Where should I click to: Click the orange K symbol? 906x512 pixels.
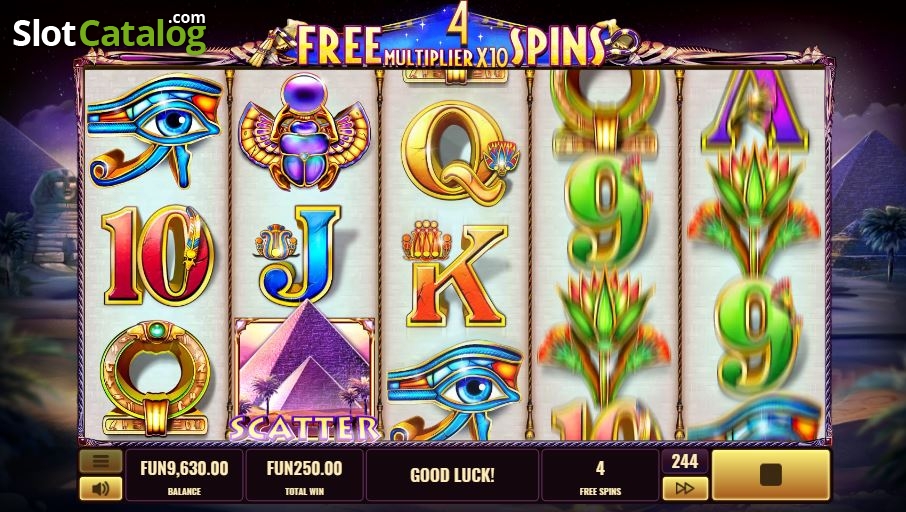pyautogui.click(x=455, y=273)
